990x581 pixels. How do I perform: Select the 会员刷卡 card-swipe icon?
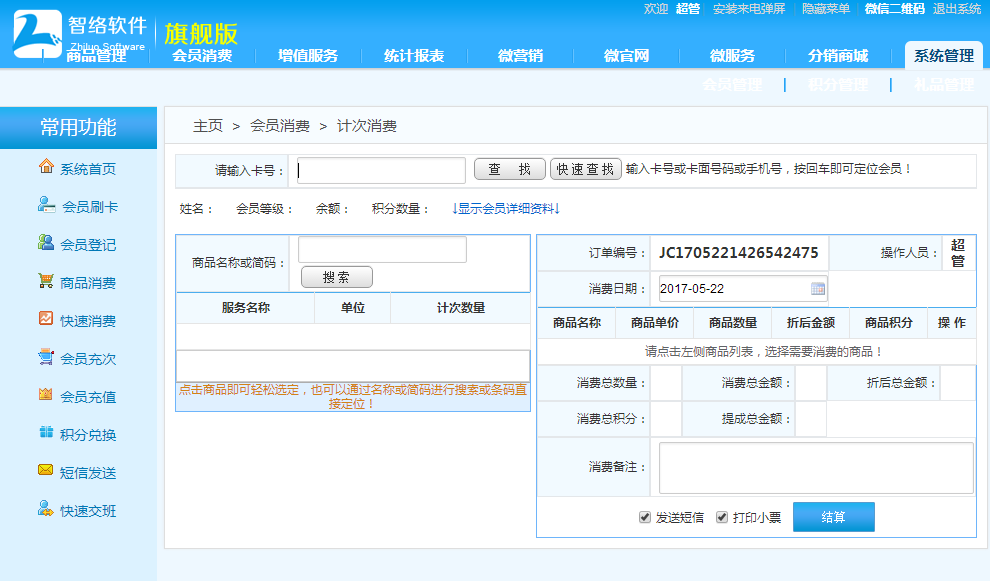pos(46,206)
